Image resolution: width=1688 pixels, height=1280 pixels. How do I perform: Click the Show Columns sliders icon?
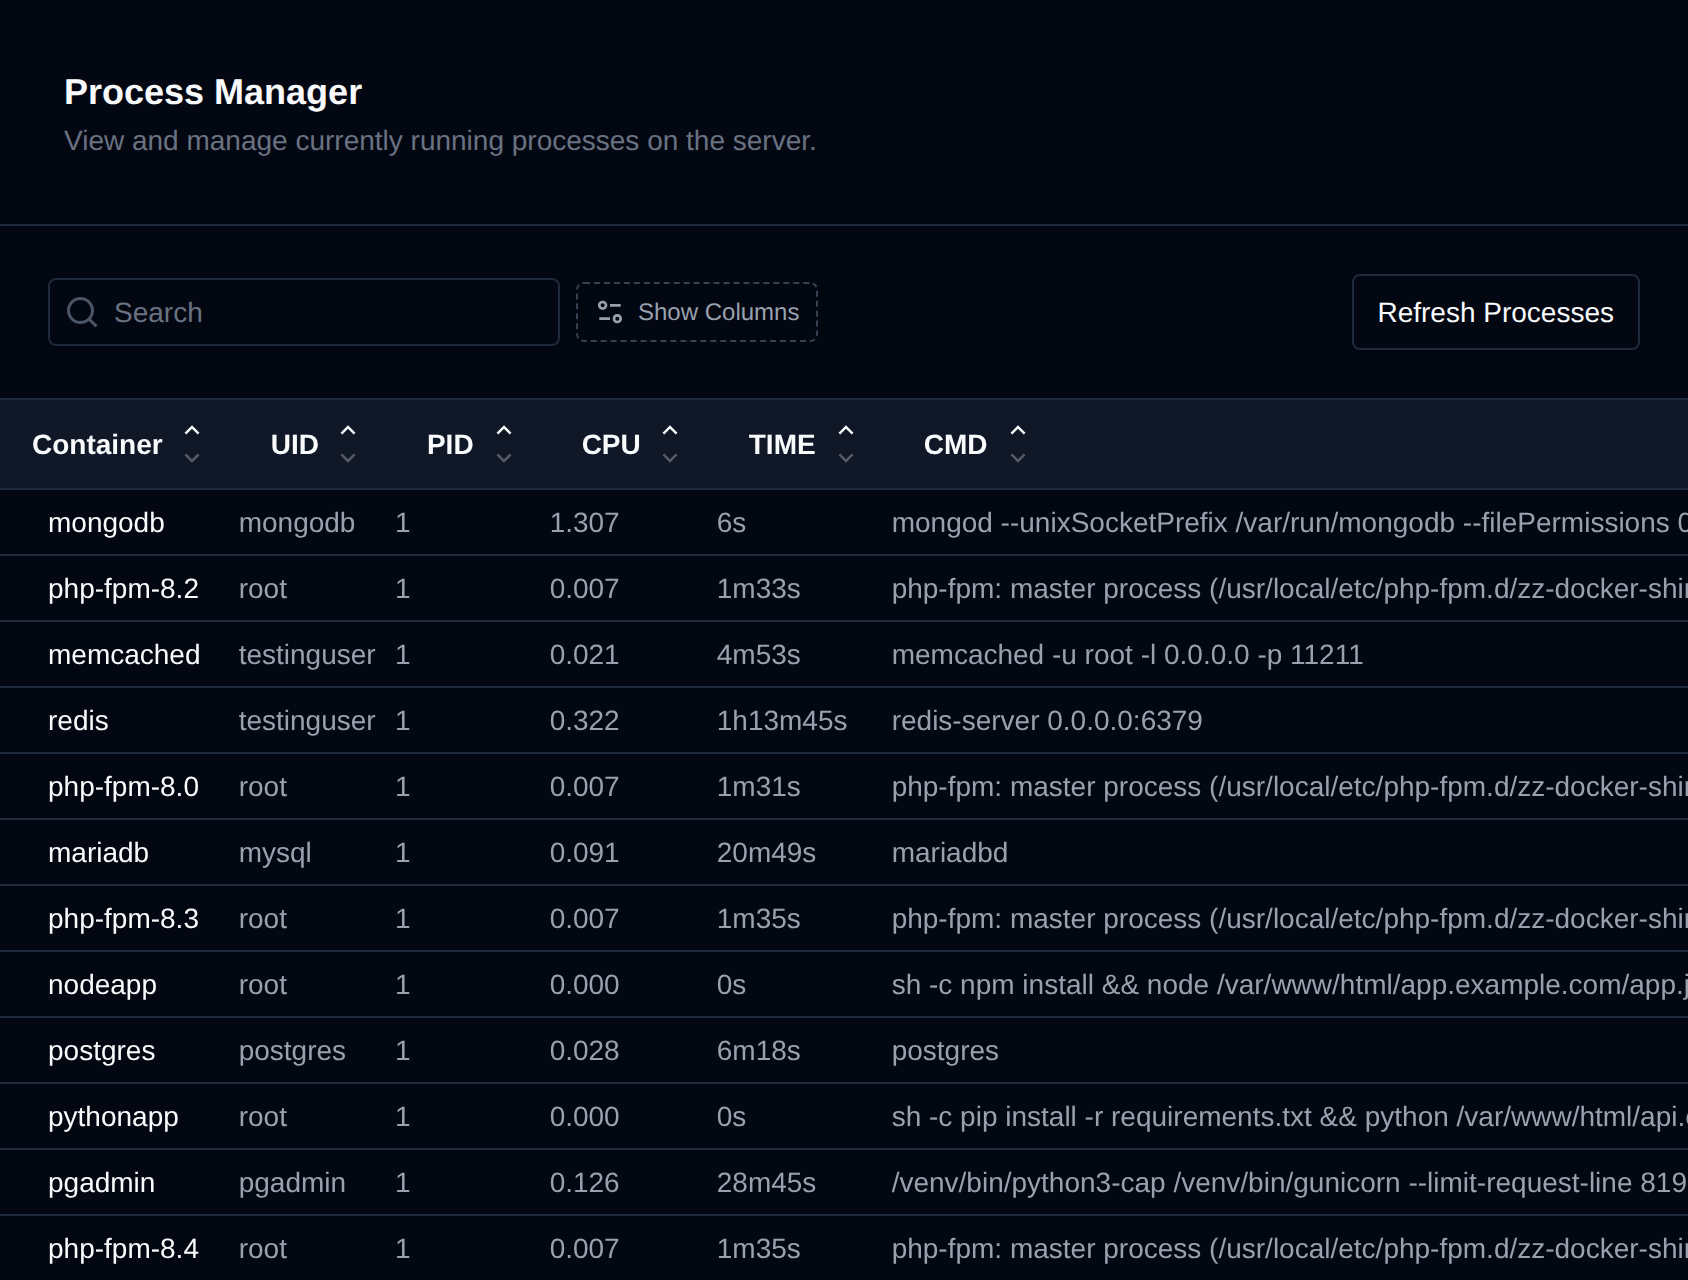610,312
